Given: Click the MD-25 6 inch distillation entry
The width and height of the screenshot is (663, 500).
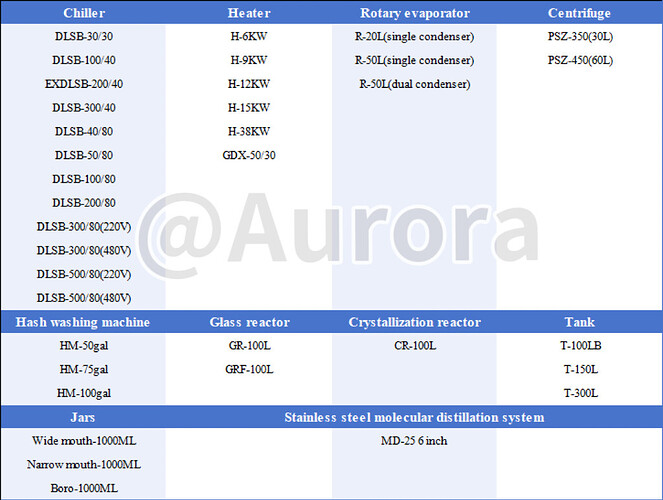Looking at the screenshot, I should pyautogui.click(x=415, y=440).
